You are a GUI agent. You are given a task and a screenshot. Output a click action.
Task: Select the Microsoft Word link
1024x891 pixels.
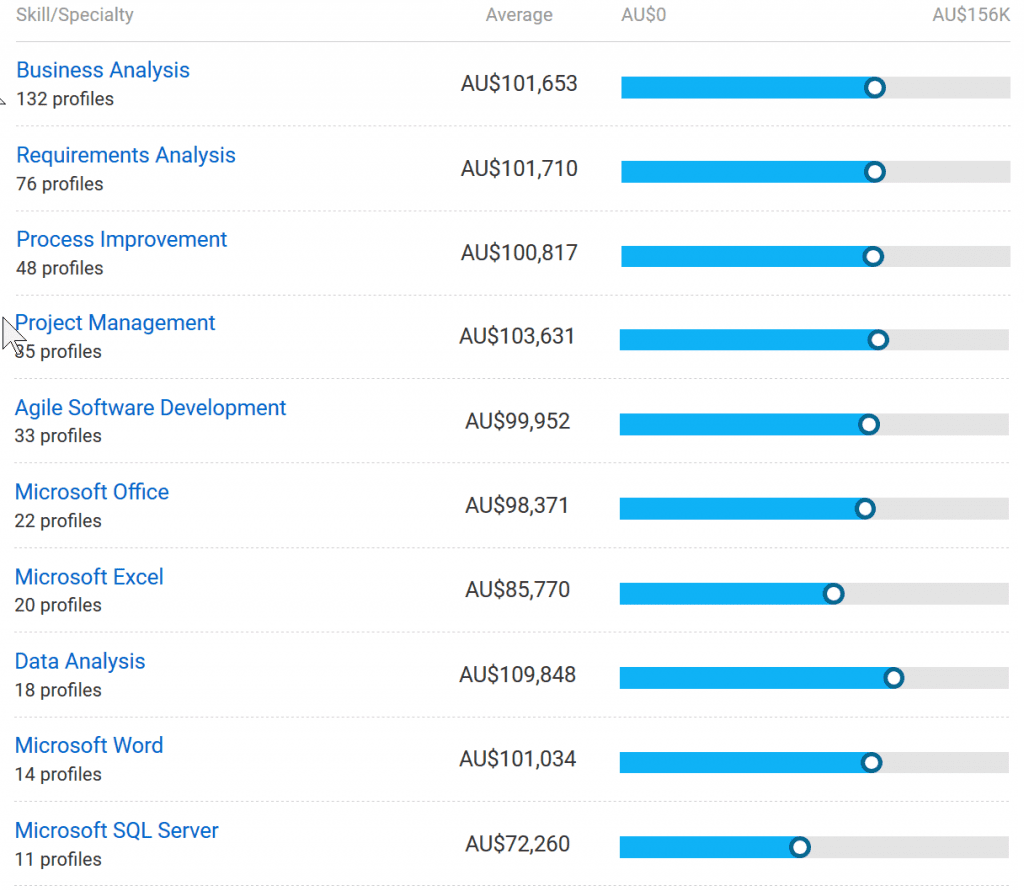[89, 745]
